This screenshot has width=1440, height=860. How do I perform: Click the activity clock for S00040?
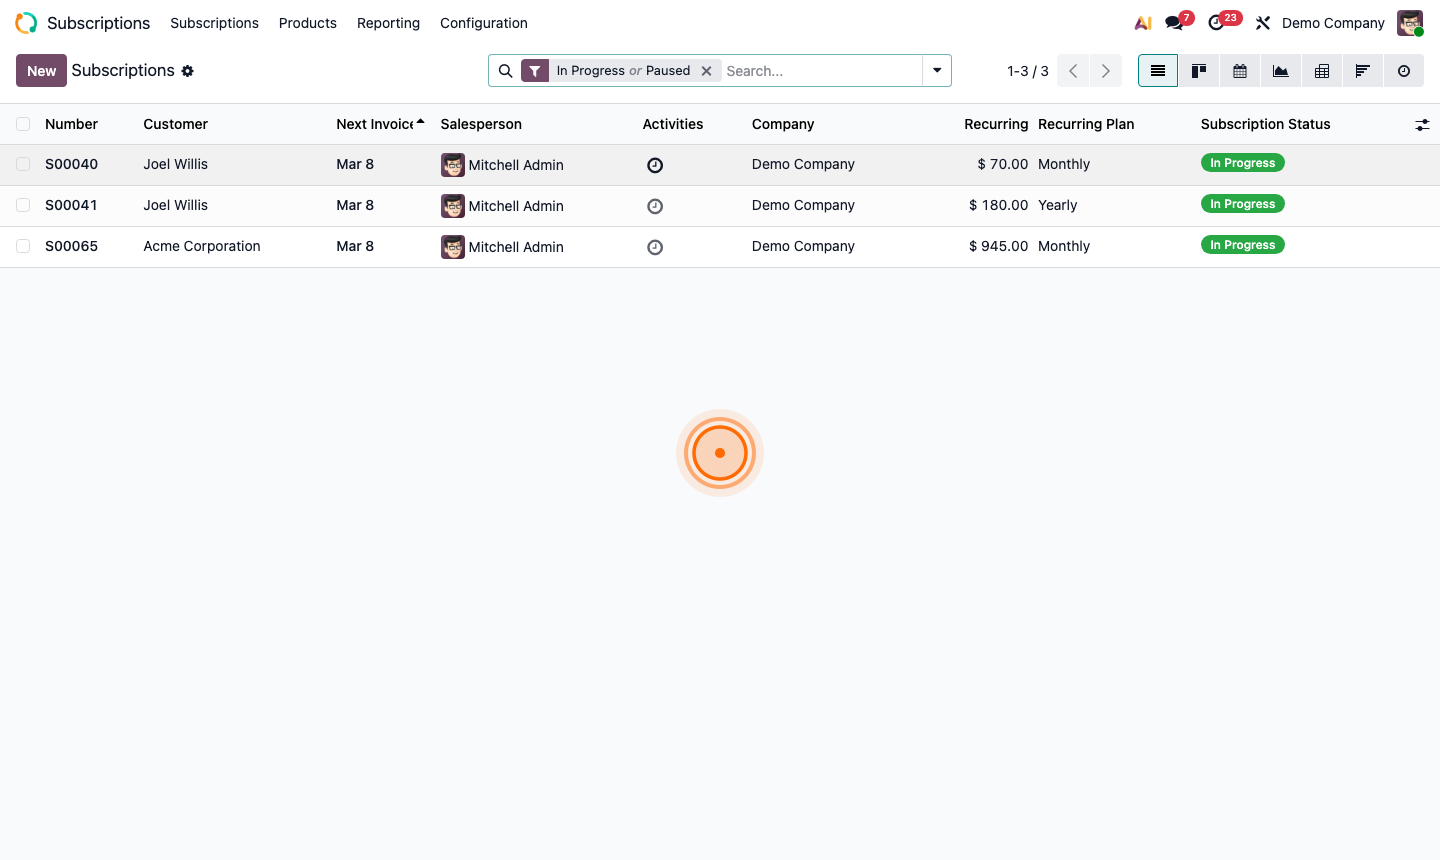[x=655, y=165]
